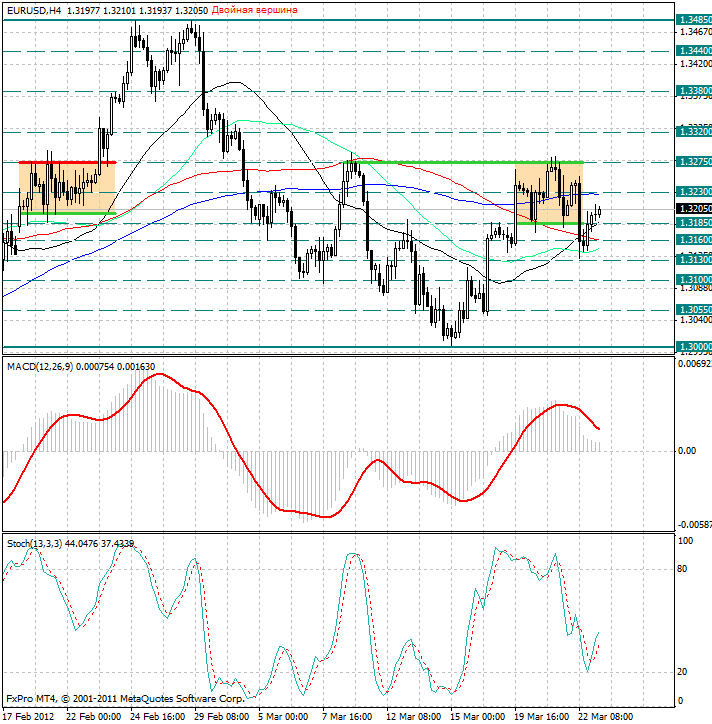Select the 1.34400 price level tag
The image size is (712, 724).
pos(694,51)
